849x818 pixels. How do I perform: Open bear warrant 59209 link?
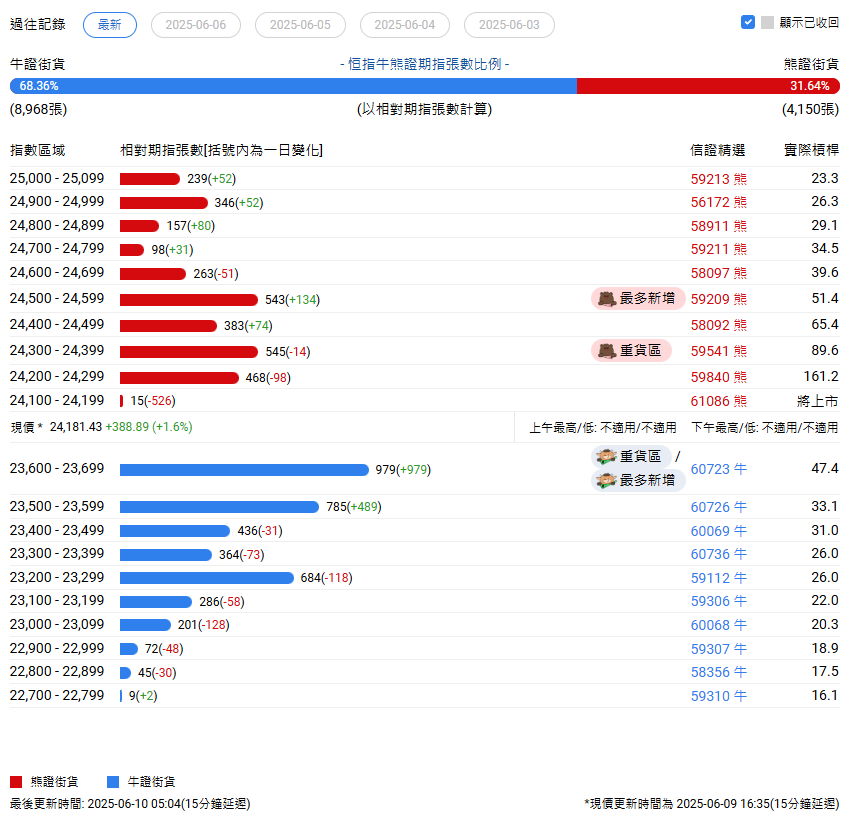tap(719, 299)
